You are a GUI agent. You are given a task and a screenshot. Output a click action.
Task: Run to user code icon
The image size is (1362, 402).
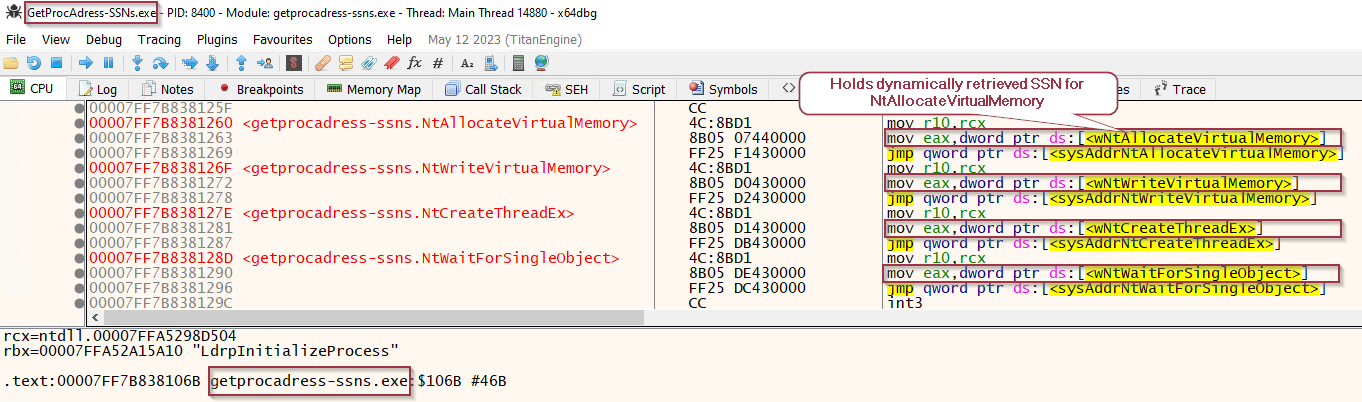pyautogui.click(x=265, y=62)
